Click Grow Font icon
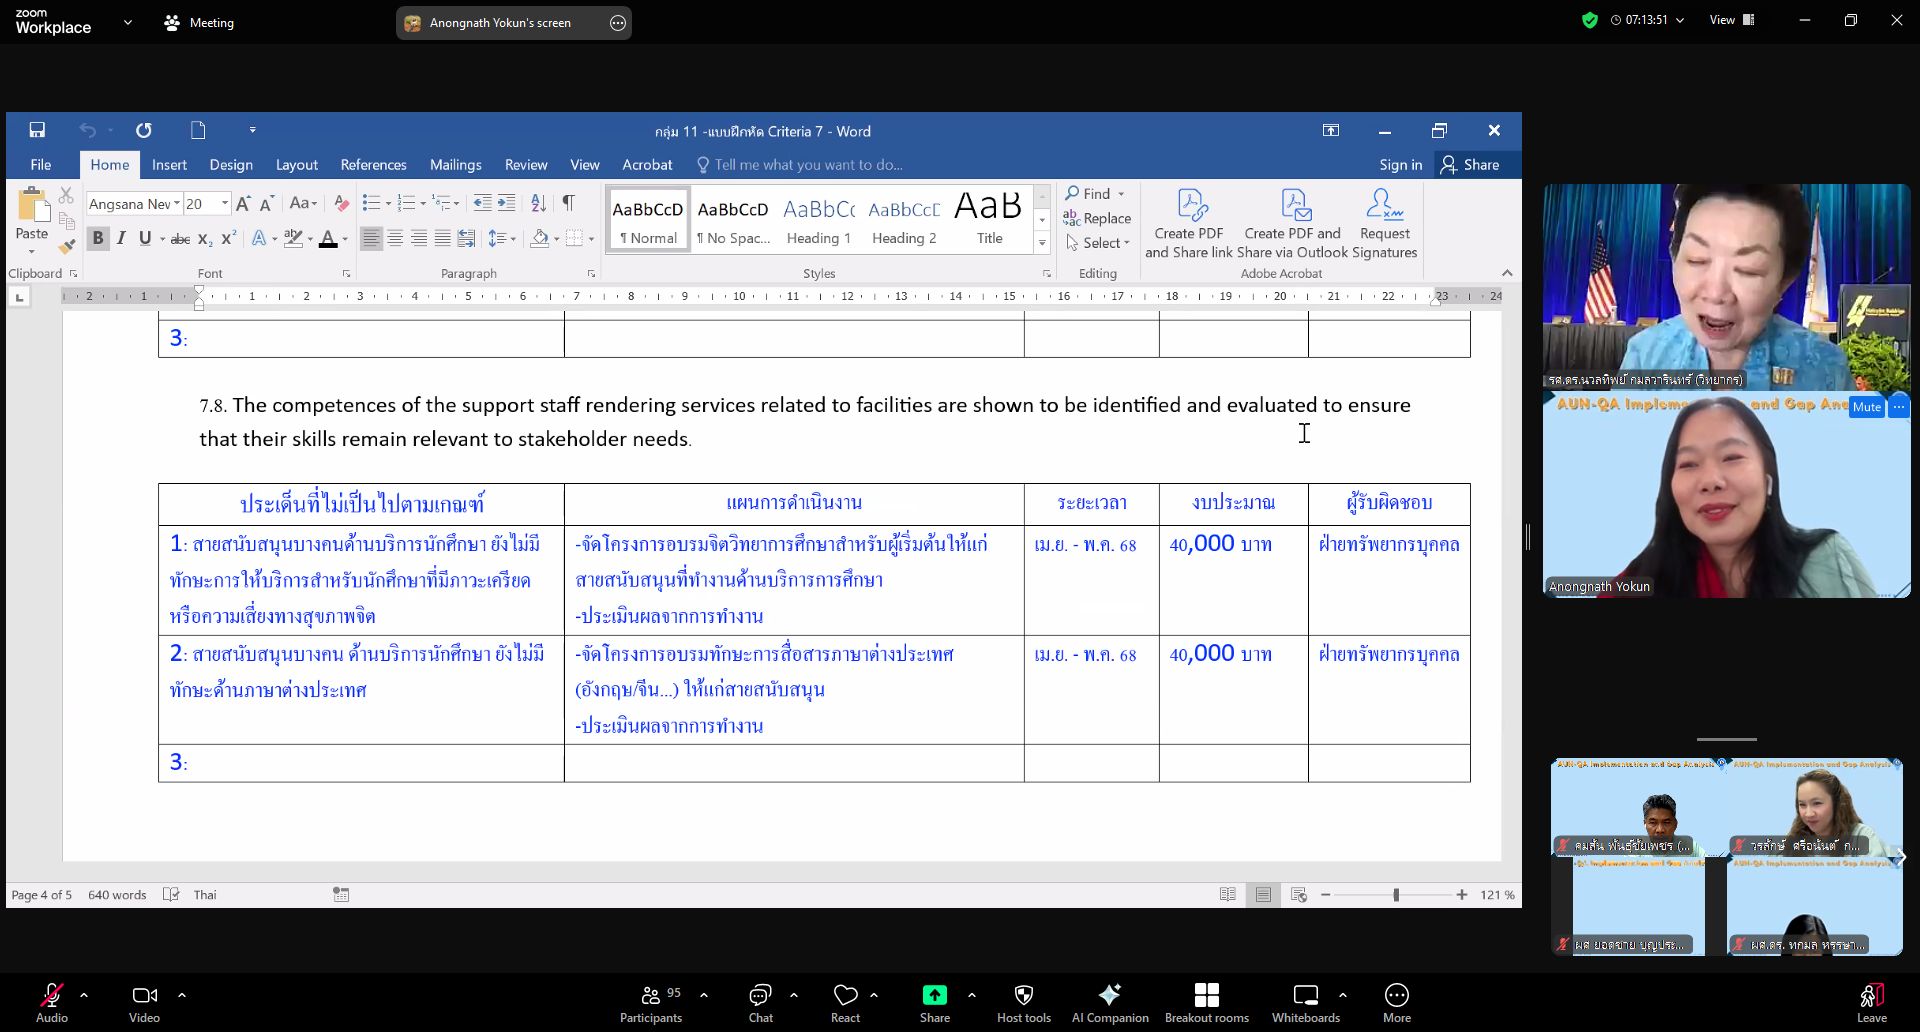 243,204
